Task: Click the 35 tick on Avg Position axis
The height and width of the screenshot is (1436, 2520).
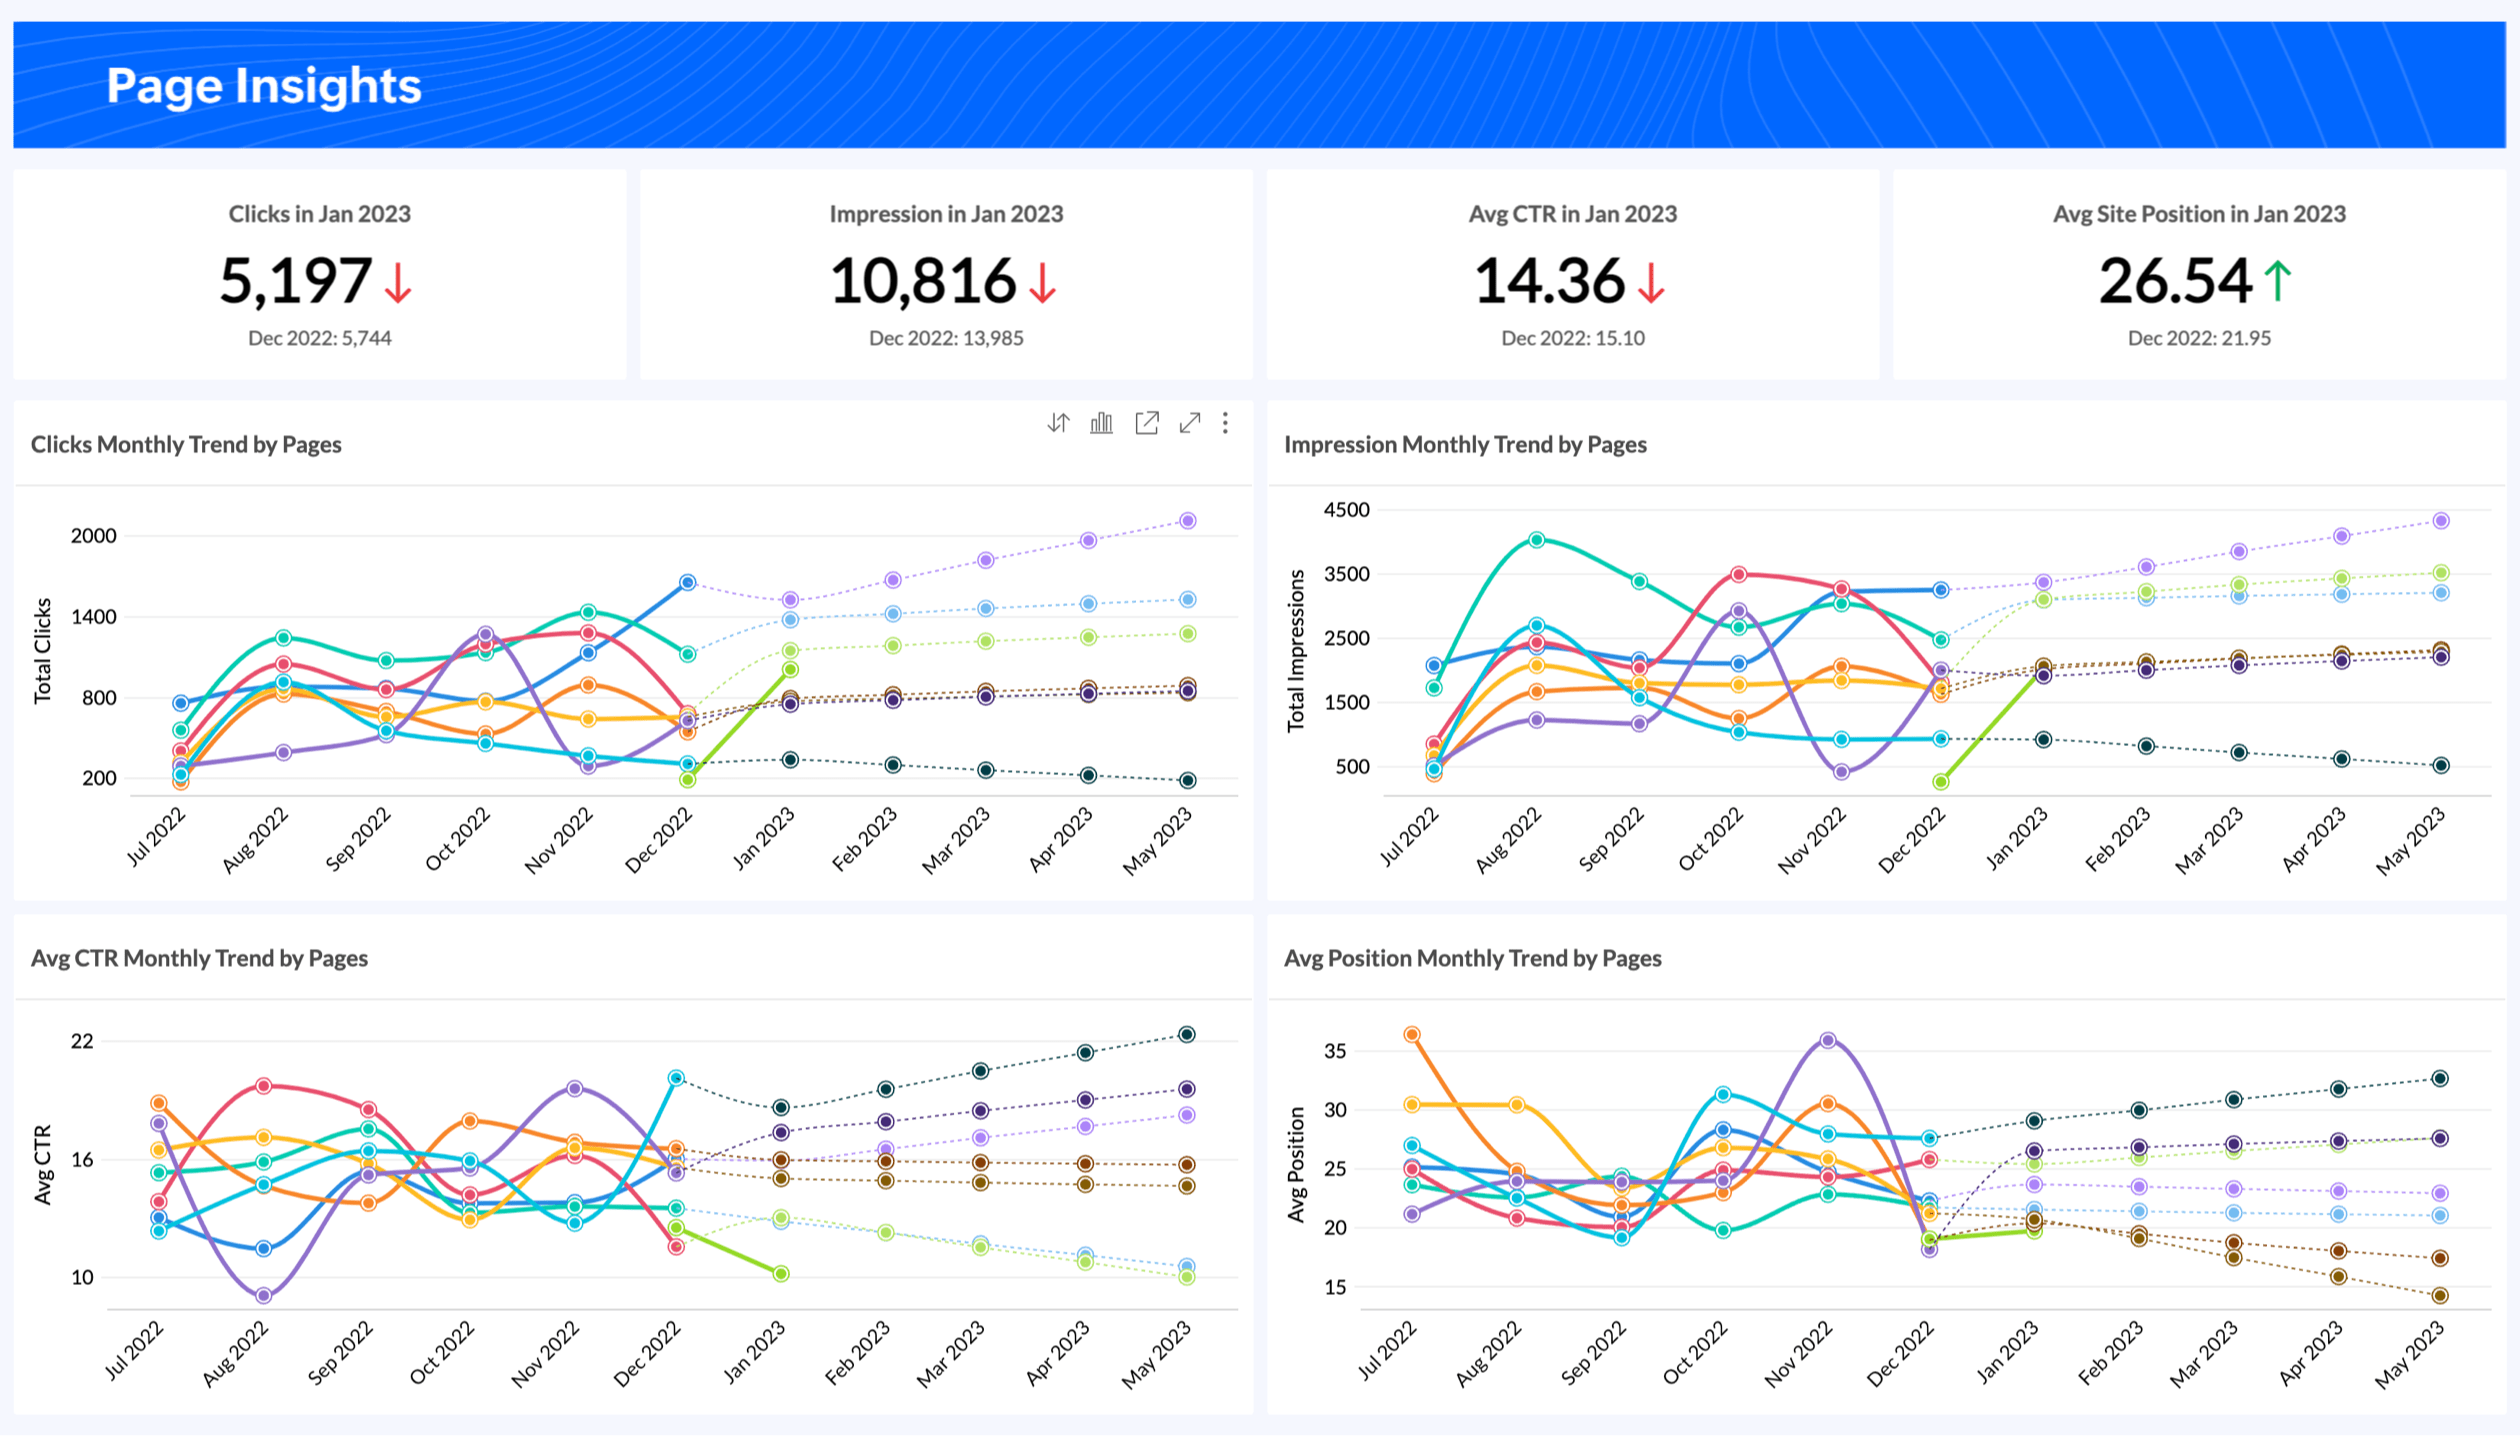Action: coord(1335,1052)
